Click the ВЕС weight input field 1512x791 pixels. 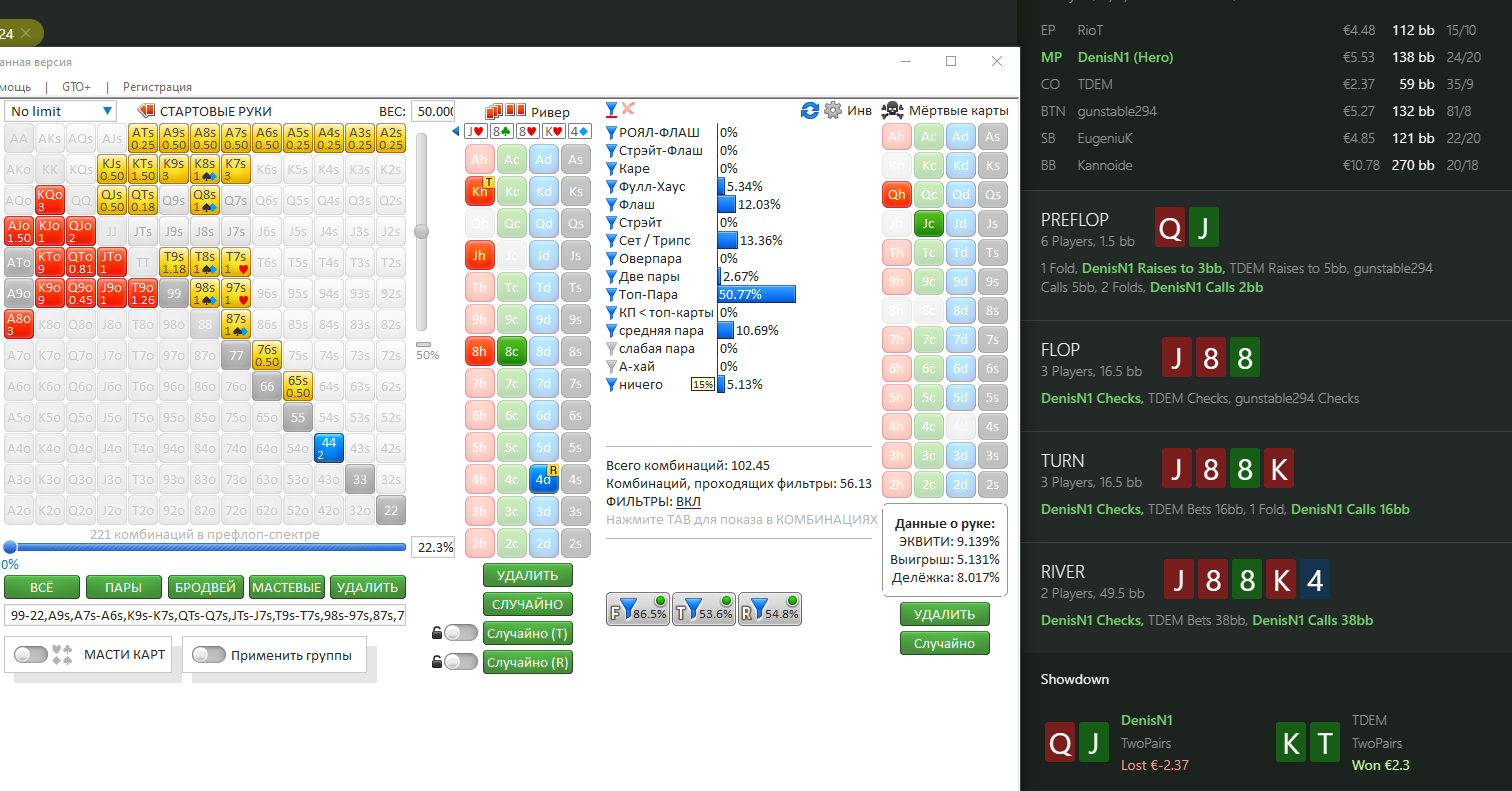433,111
